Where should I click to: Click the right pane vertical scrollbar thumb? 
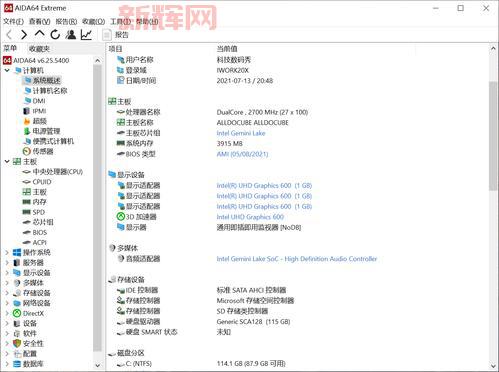(x=493, y=136)
